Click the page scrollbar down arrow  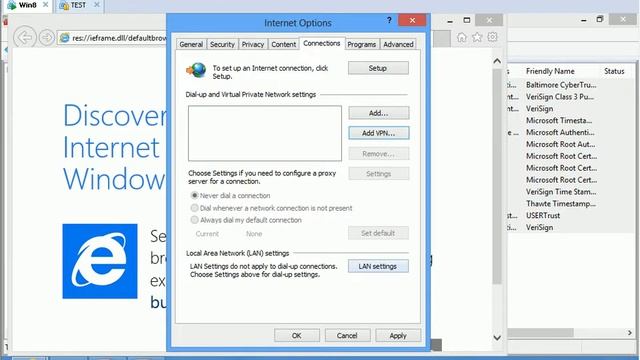point(497,338)
